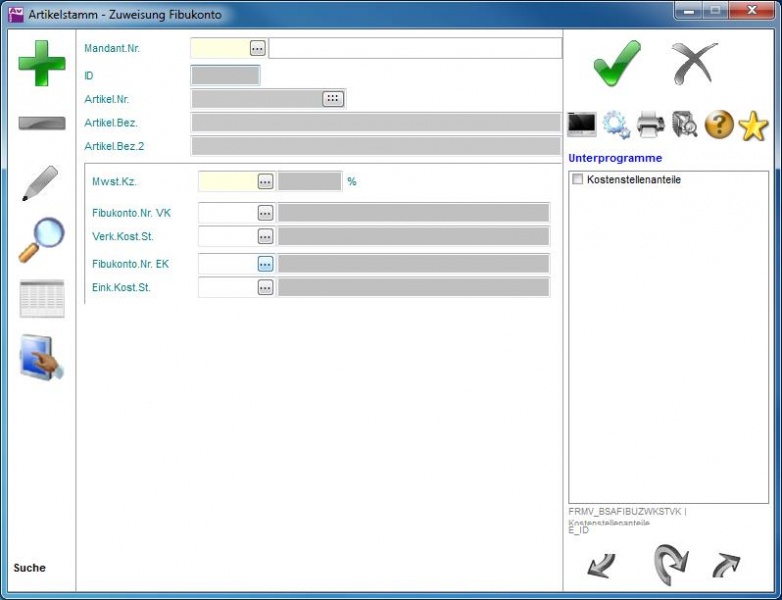Click the Verk.Kost.St. input field
782x600 pixels.
point(227,236)
